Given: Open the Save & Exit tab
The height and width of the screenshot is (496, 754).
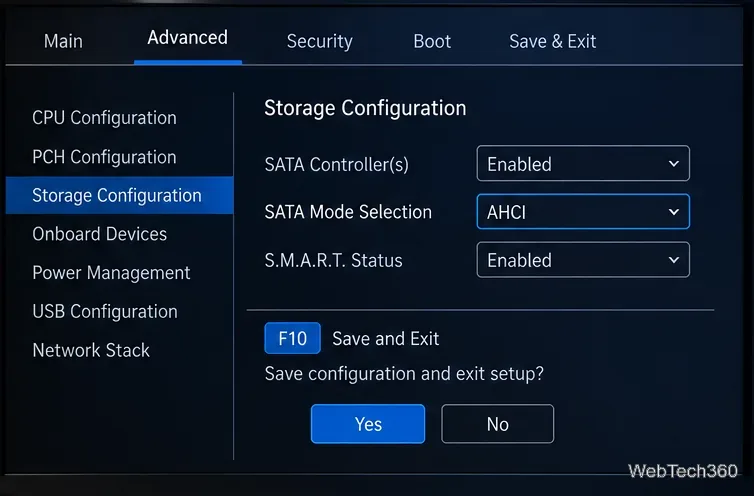Looking at the screenshot, I should pos(553,41).
